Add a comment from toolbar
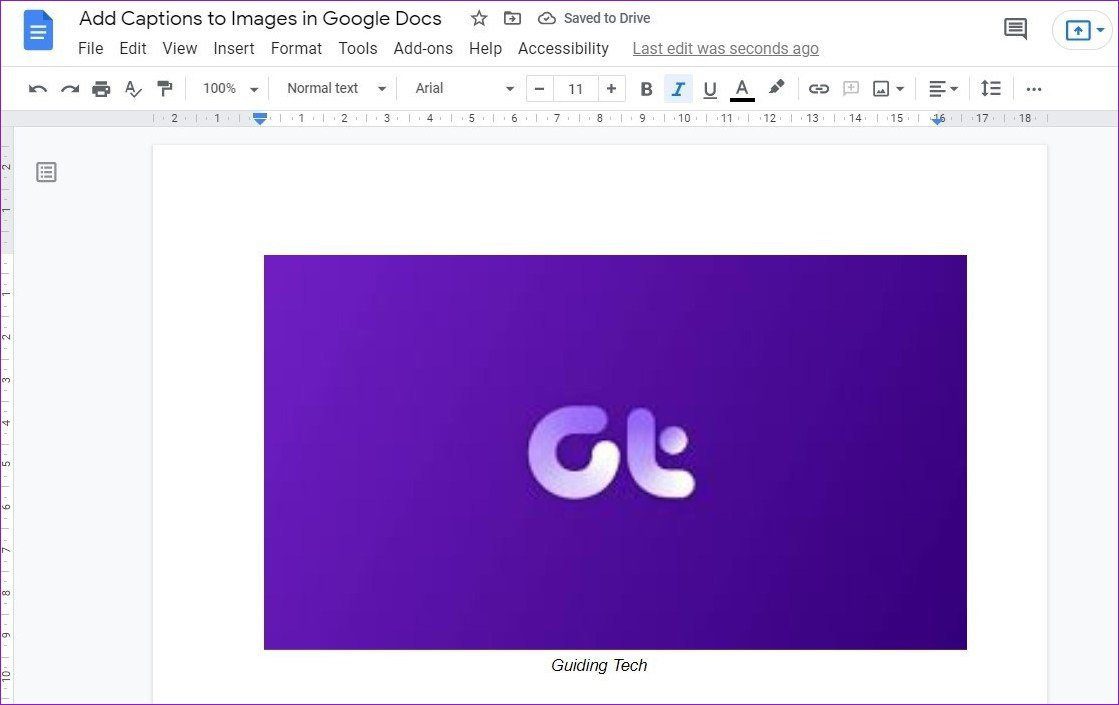This screenshot has width=1119, height=705. click(851, 88)
